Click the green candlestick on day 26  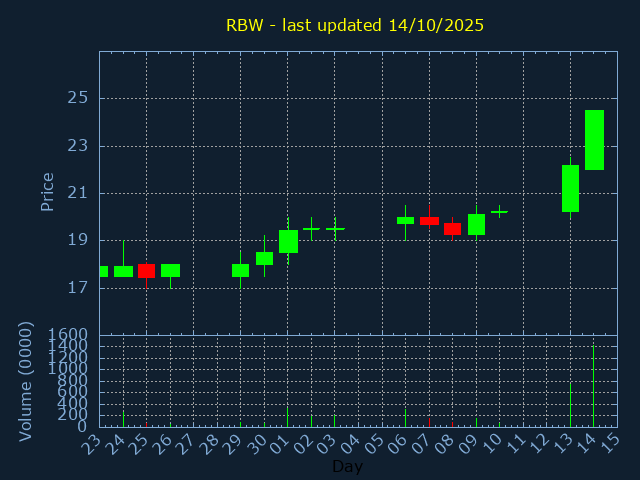170,270
